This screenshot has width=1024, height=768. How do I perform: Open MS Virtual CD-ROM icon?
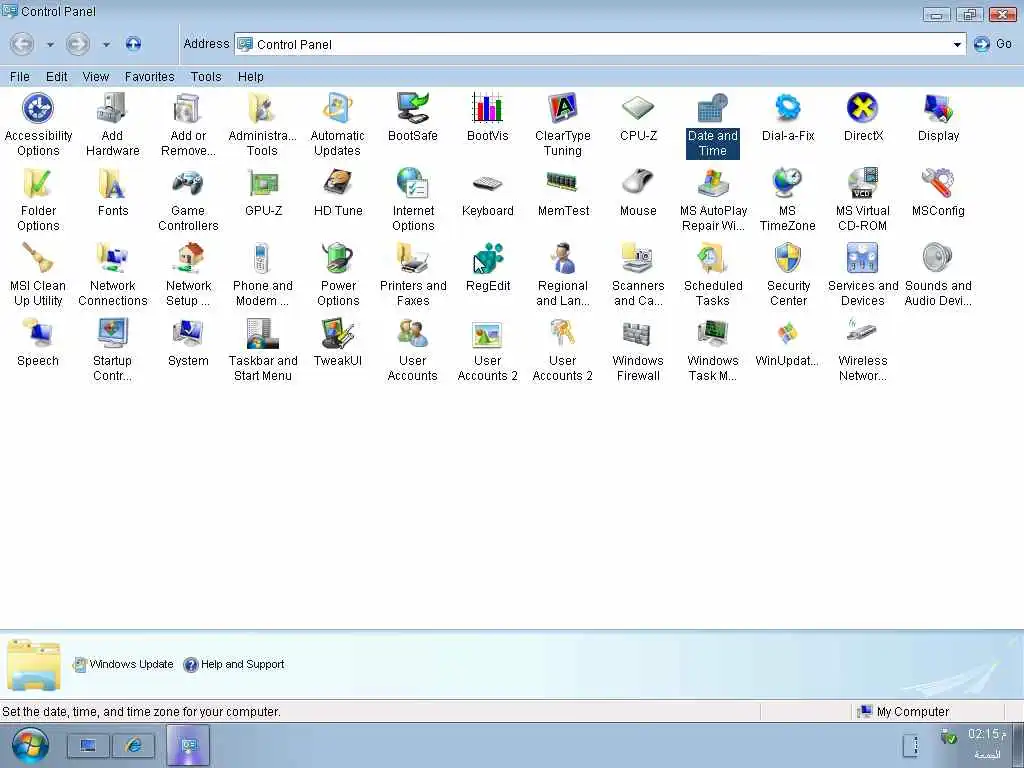[863, 184]
